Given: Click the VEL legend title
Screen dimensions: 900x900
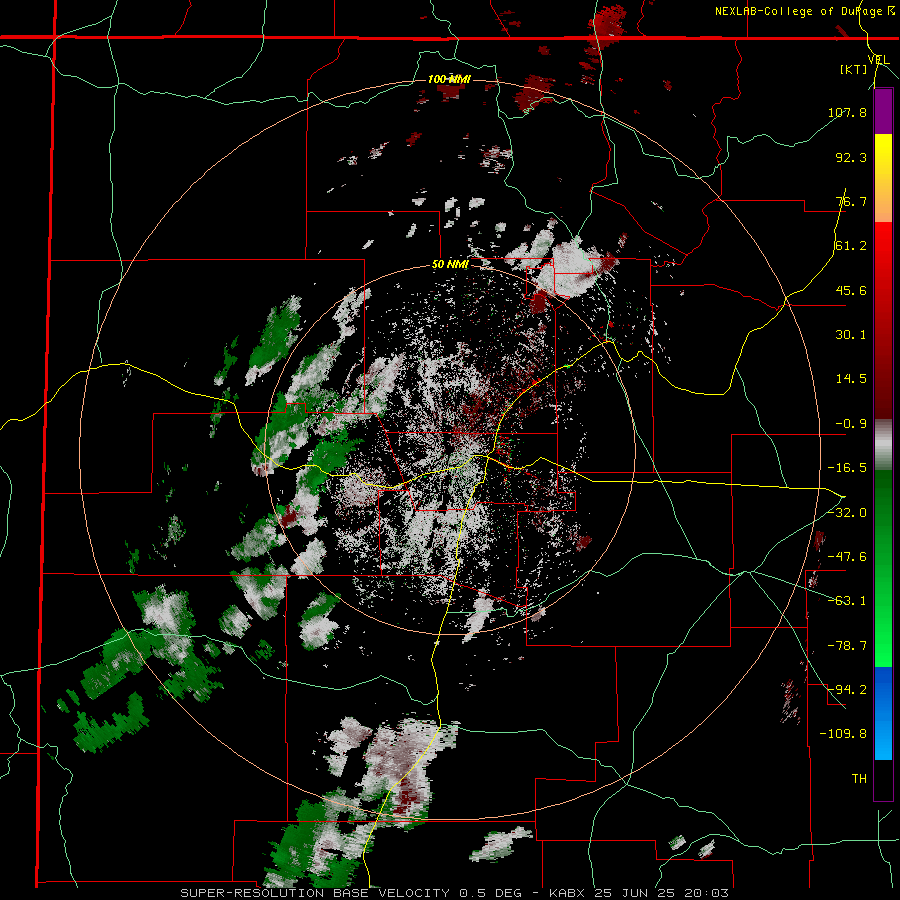Looking at the screenshot, I should click(x=878, y=59).
